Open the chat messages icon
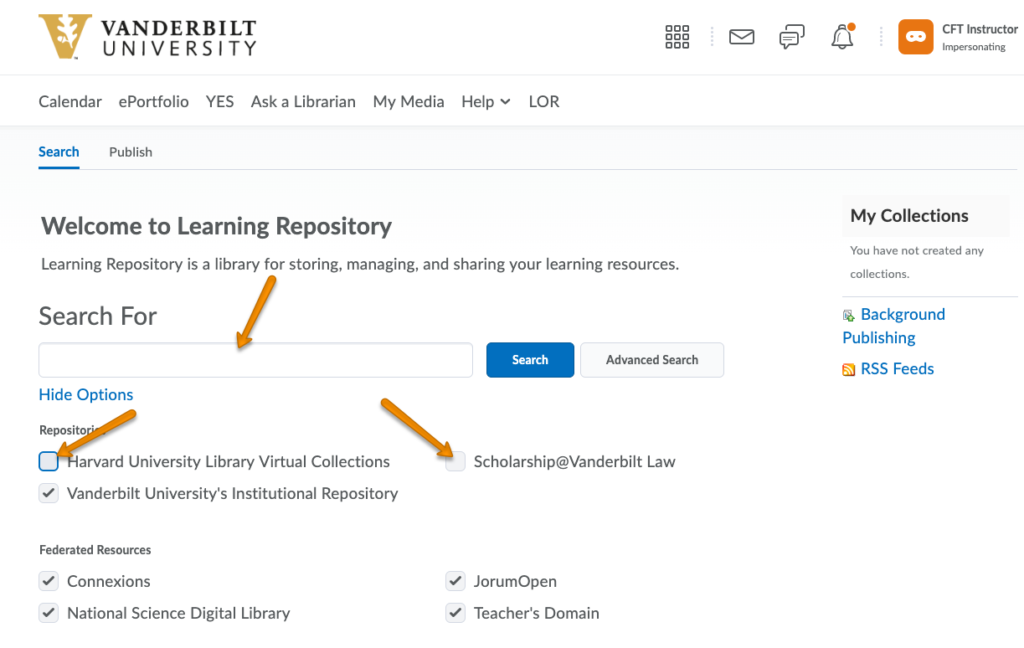Viewport: 1024px width, 648px height. [791, 37]
